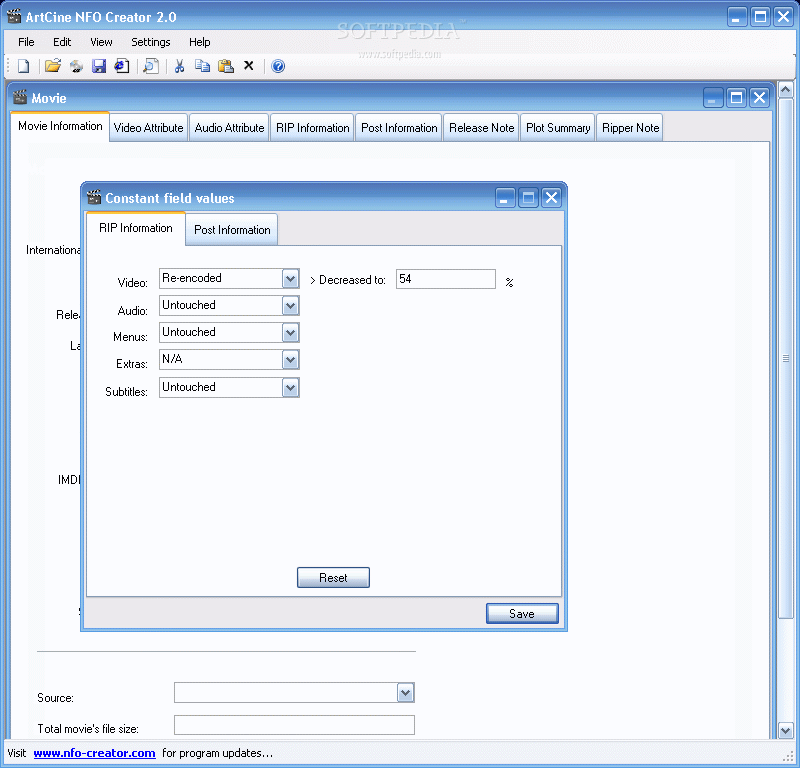Viewport: 800px width, 768px height.
Task: Open the Audio dropdown showing Untouched
Action: (x=290, y=306)
